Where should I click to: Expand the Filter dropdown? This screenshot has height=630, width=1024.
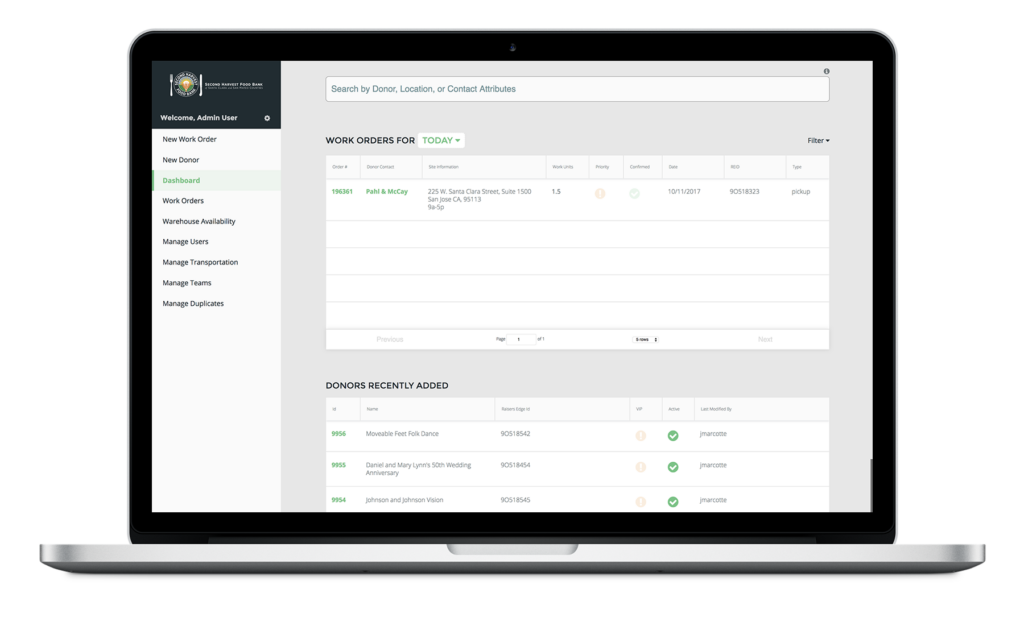click(x=818, y=141)
